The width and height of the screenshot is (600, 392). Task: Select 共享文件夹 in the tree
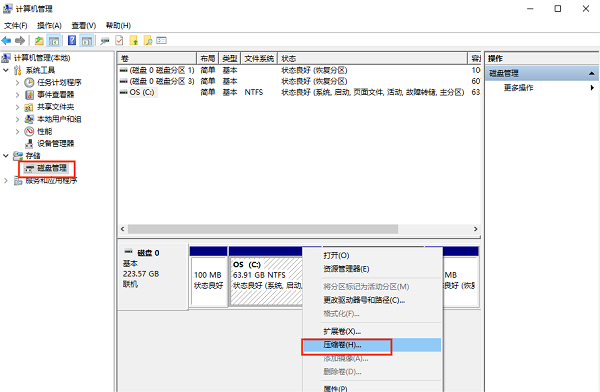[55, 107]
